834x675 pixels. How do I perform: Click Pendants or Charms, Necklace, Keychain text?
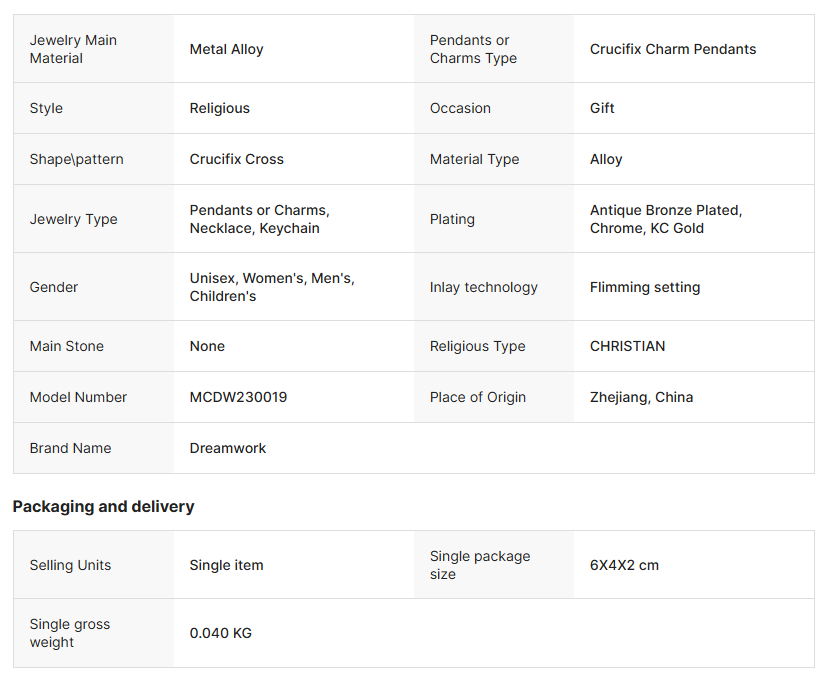[260, 219]
